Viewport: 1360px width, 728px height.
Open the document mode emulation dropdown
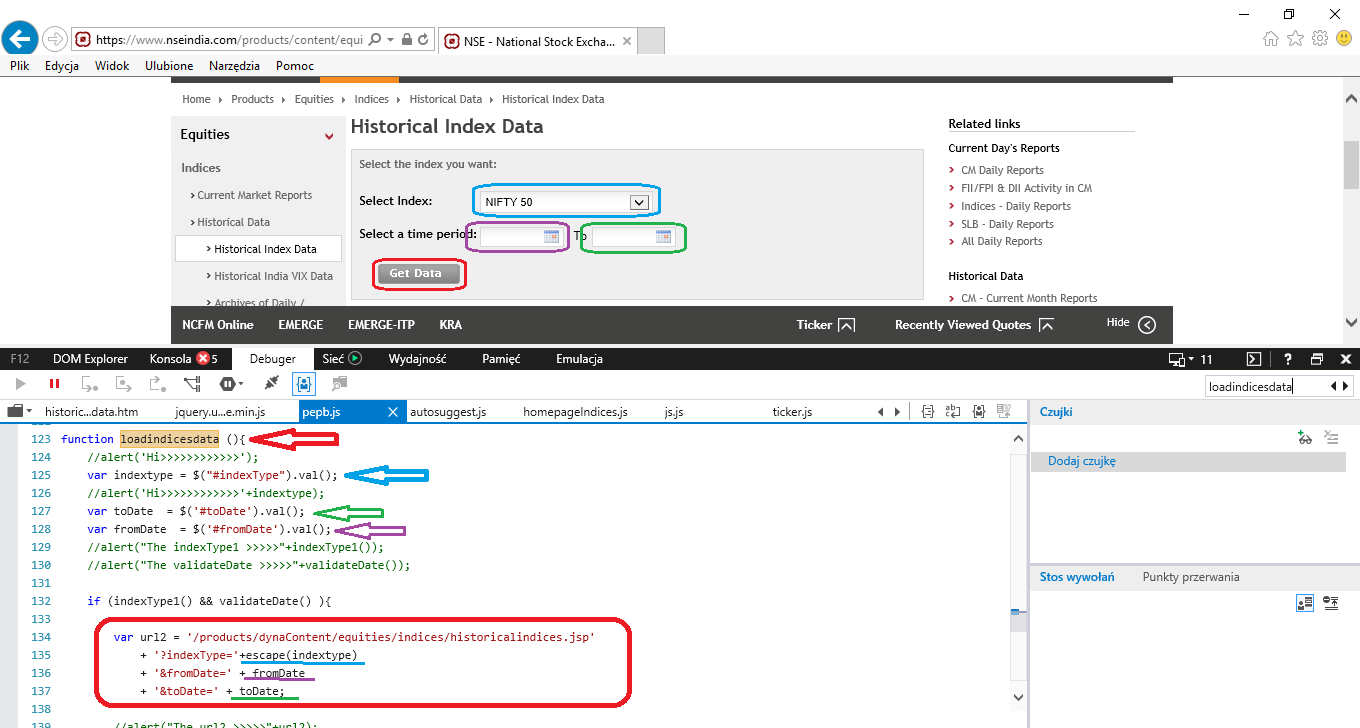point(1190,359)
